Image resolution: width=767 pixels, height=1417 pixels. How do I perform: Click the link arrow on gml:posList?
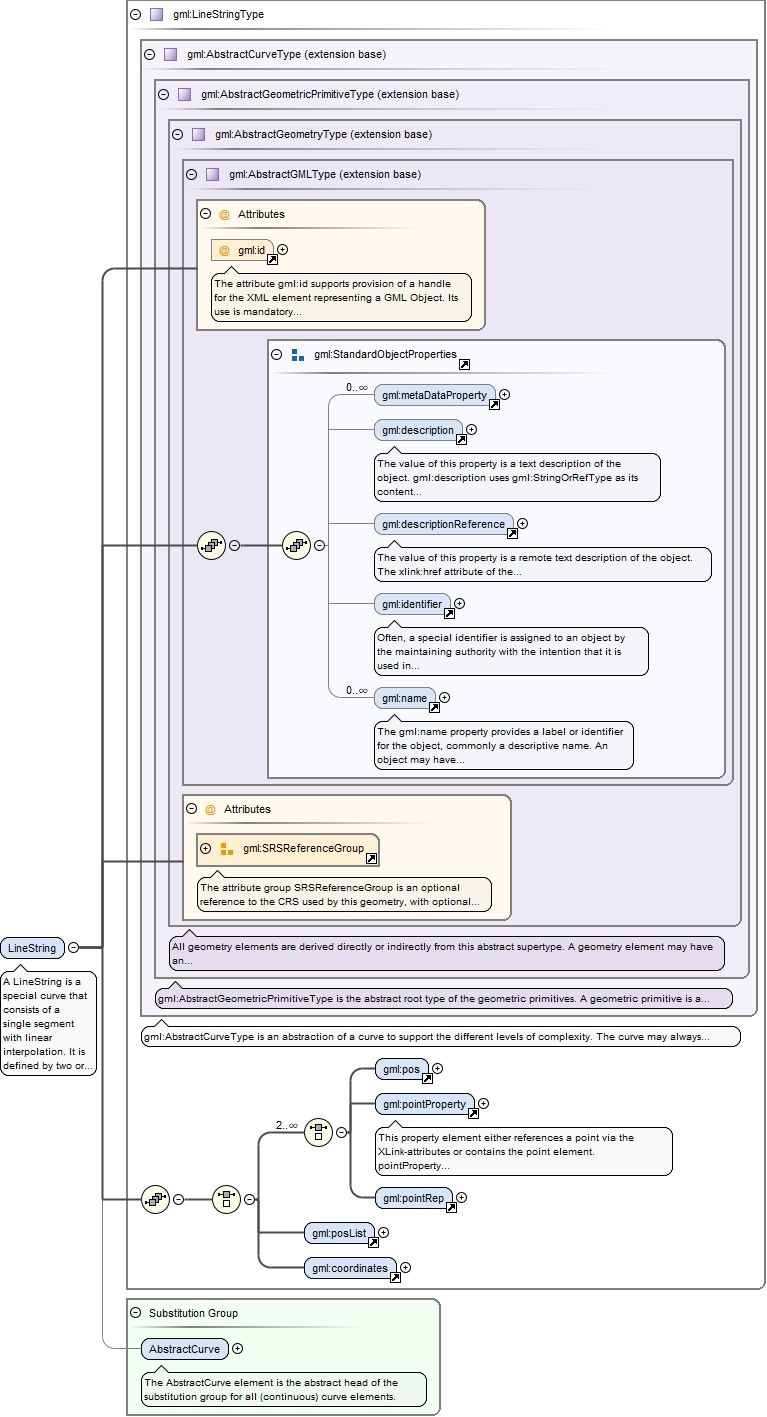point(373,1243)
